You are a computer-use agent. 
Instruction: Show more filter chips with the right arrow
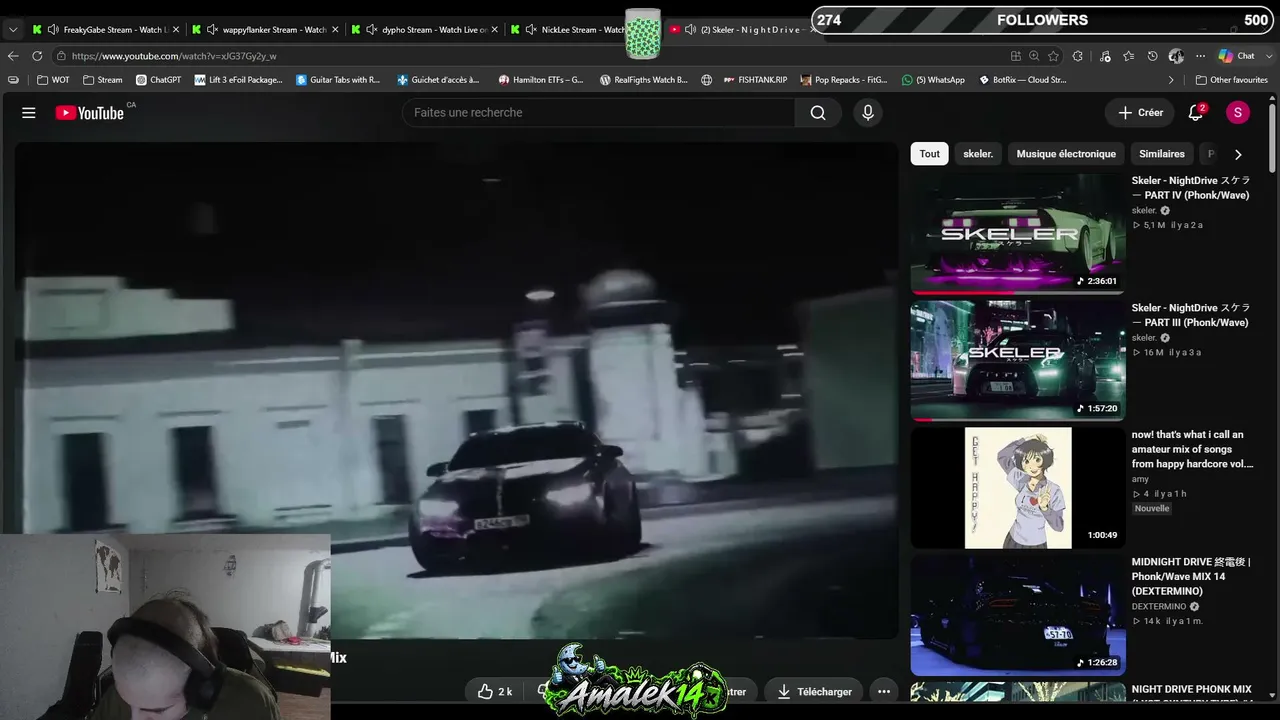coord(1238,154)
